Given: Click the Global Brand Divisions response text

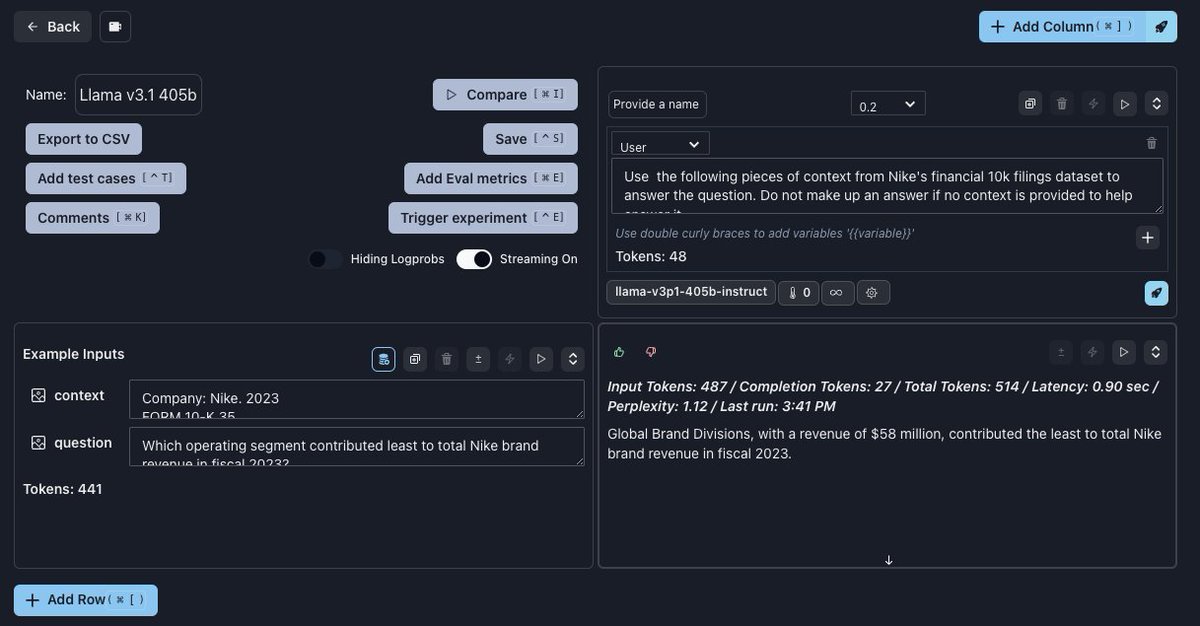Looking at the screenshot, I should point(883,443).
